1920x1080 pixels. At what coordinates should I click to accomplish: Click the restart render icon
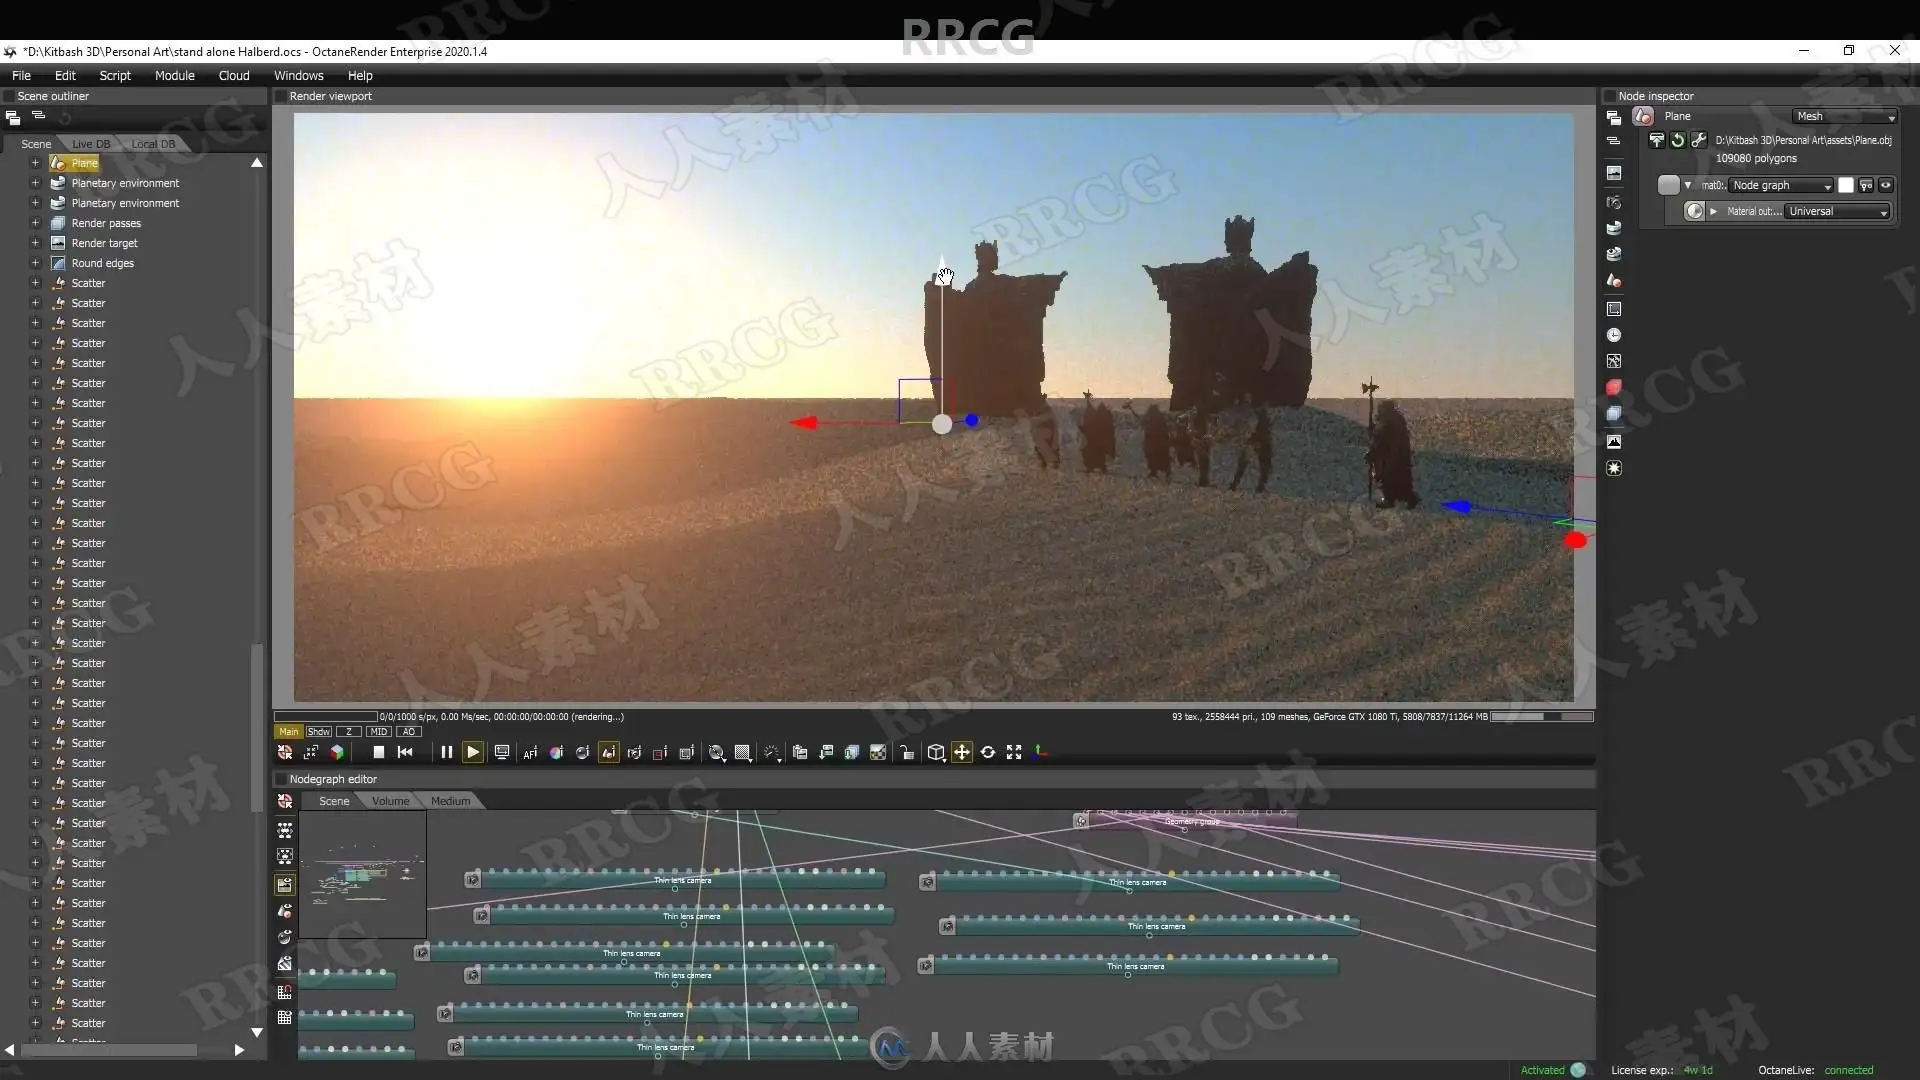[405, 752]
